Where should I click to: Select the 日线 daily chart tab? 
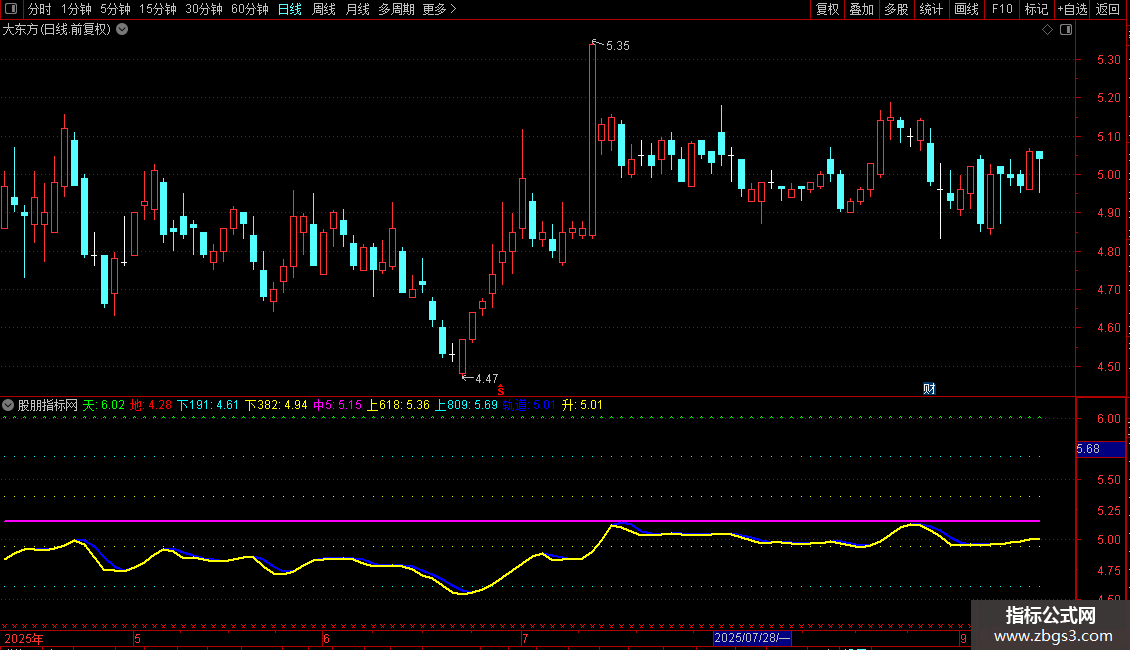290,9
